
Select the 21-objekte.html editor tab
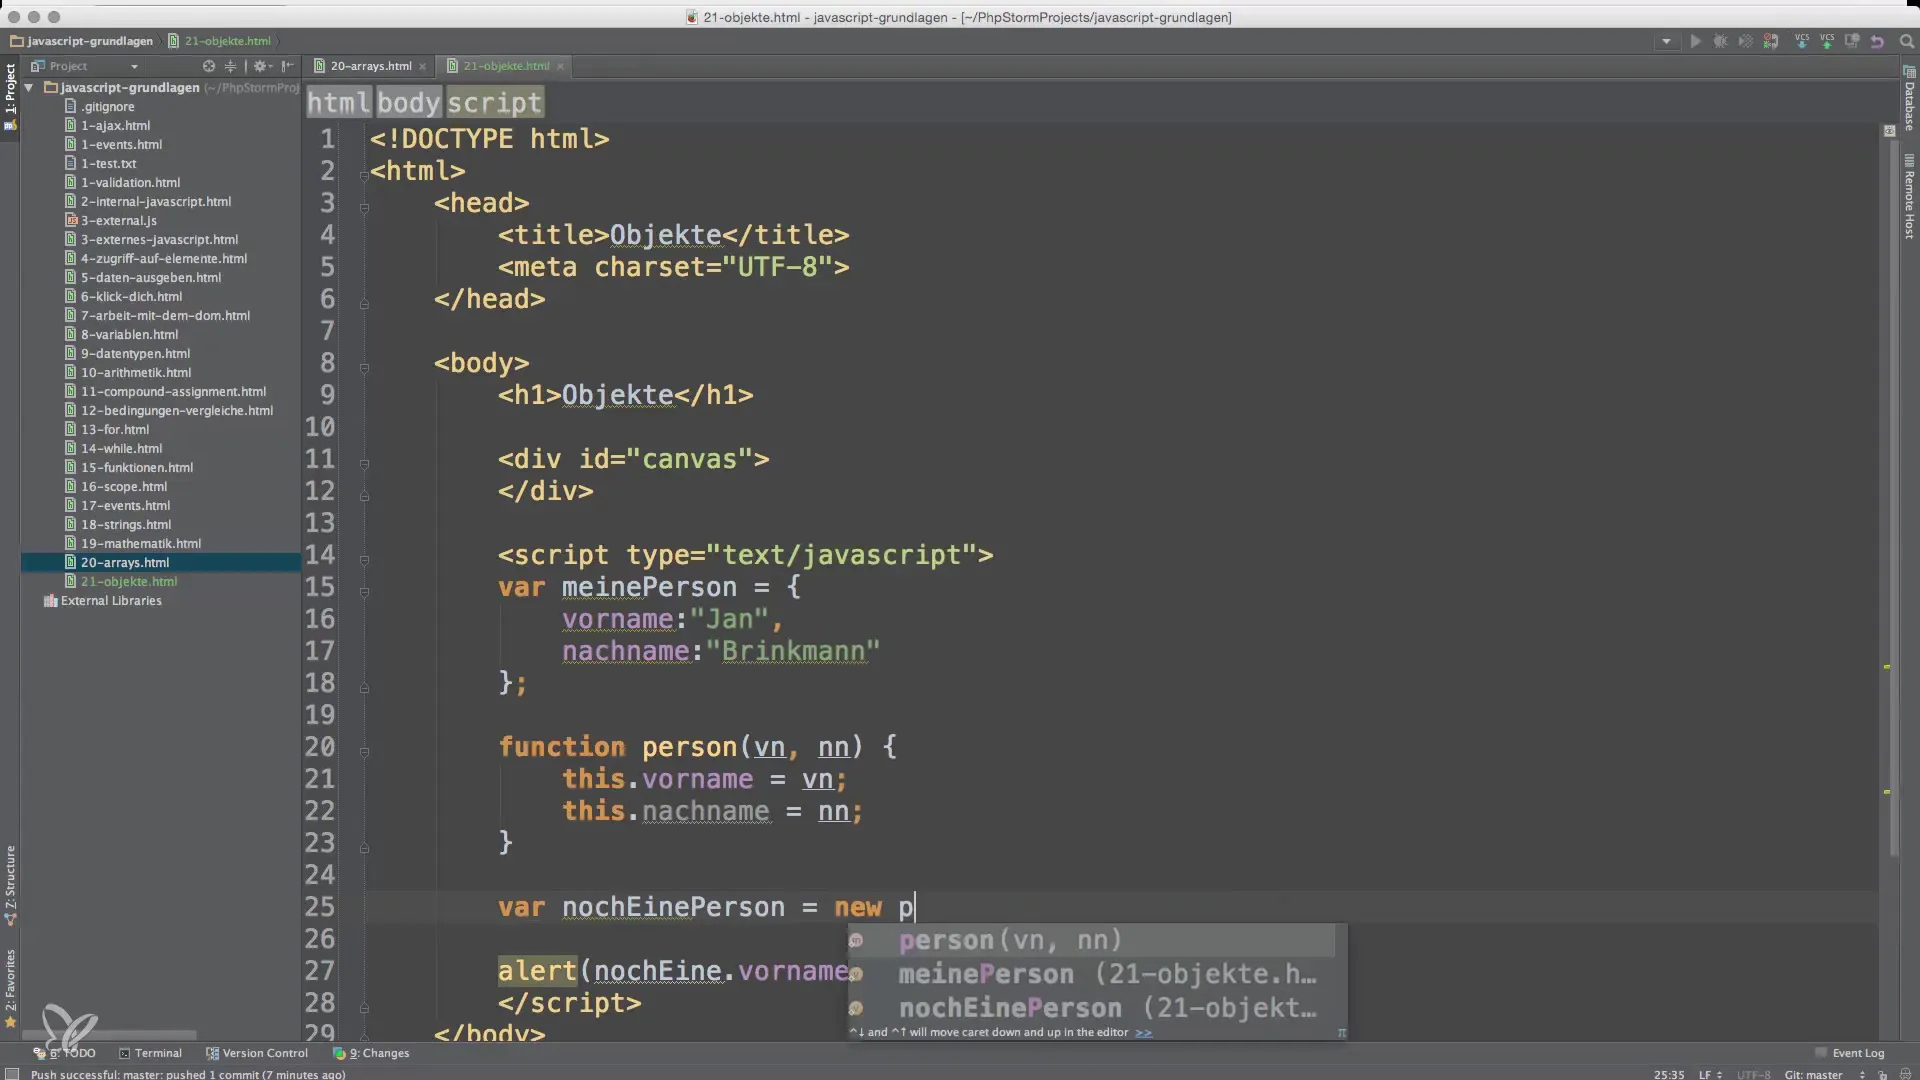(506, 66)
